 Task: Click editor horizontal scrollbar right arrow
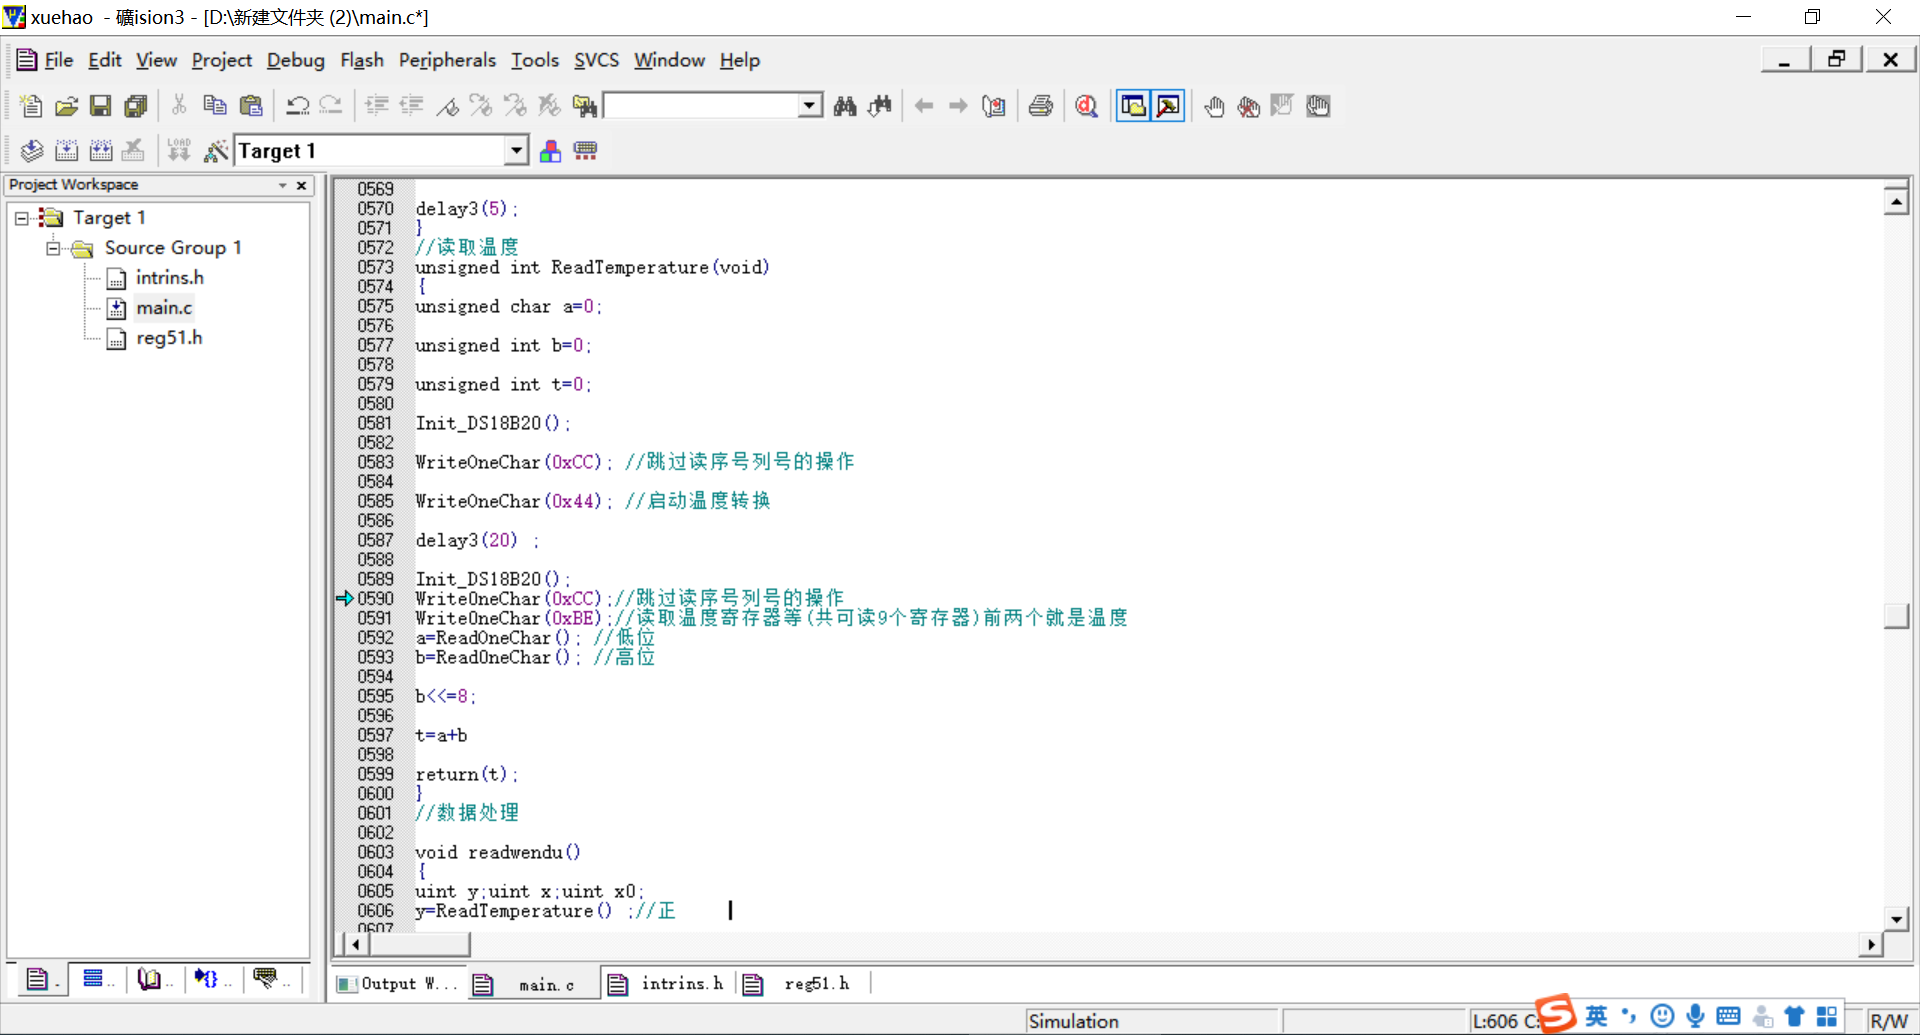[1871, 944]
